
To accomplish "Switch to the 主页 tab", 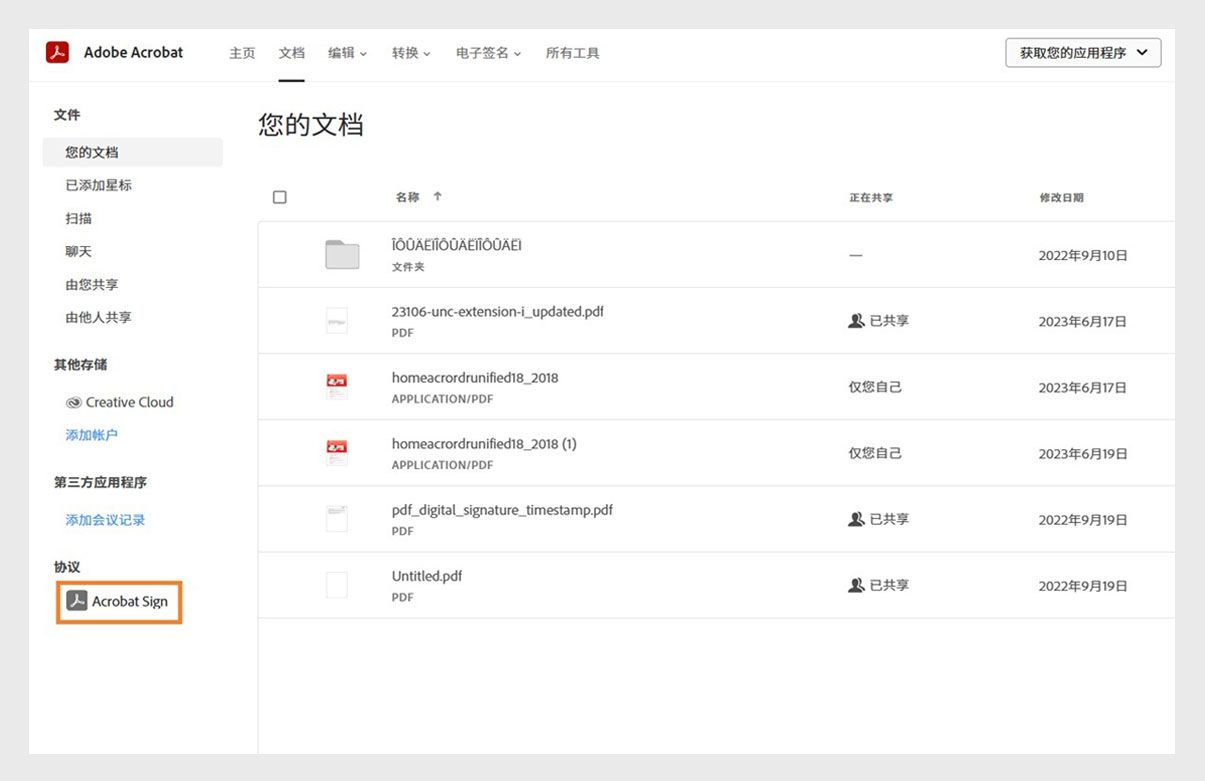I will 242,53.
